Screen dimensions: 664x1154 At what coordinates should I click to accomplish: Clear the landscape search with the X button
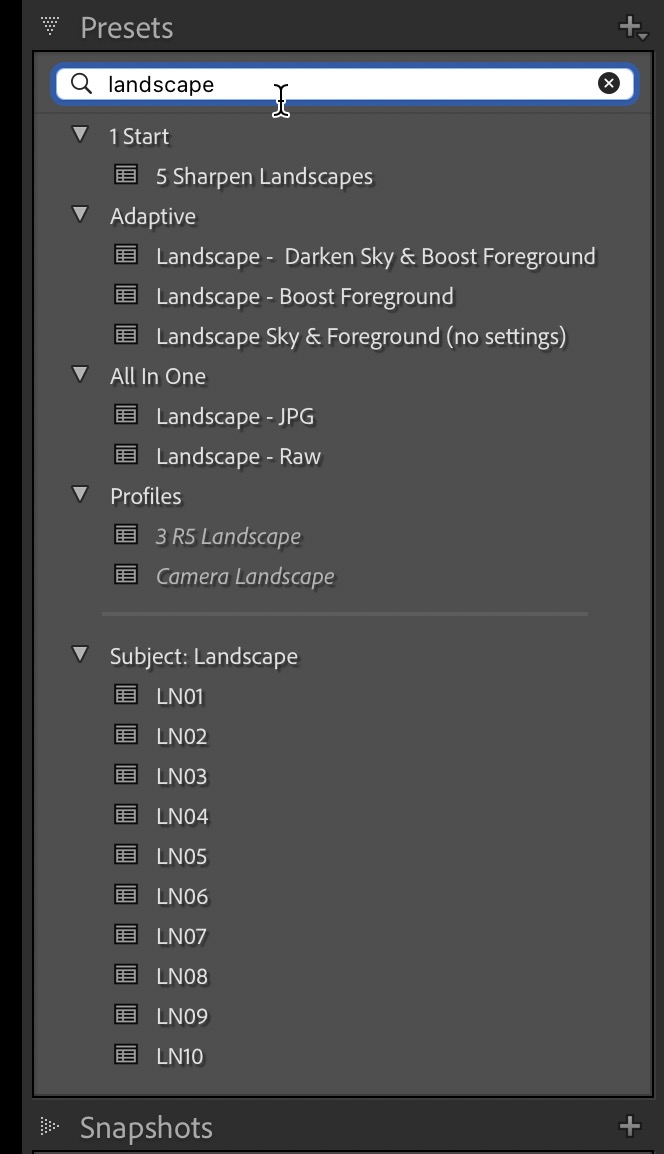[x=609, y=83]
